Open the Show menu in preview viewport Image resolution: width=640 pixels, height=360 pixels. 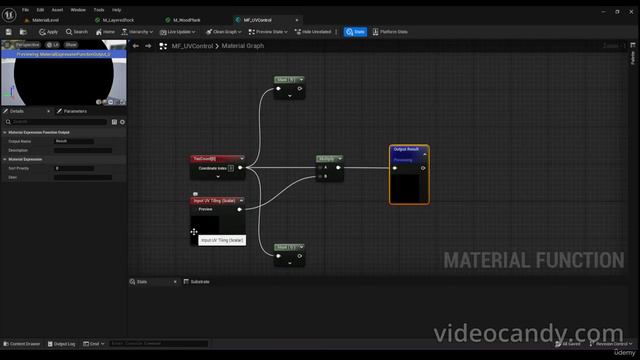[71, 44]
